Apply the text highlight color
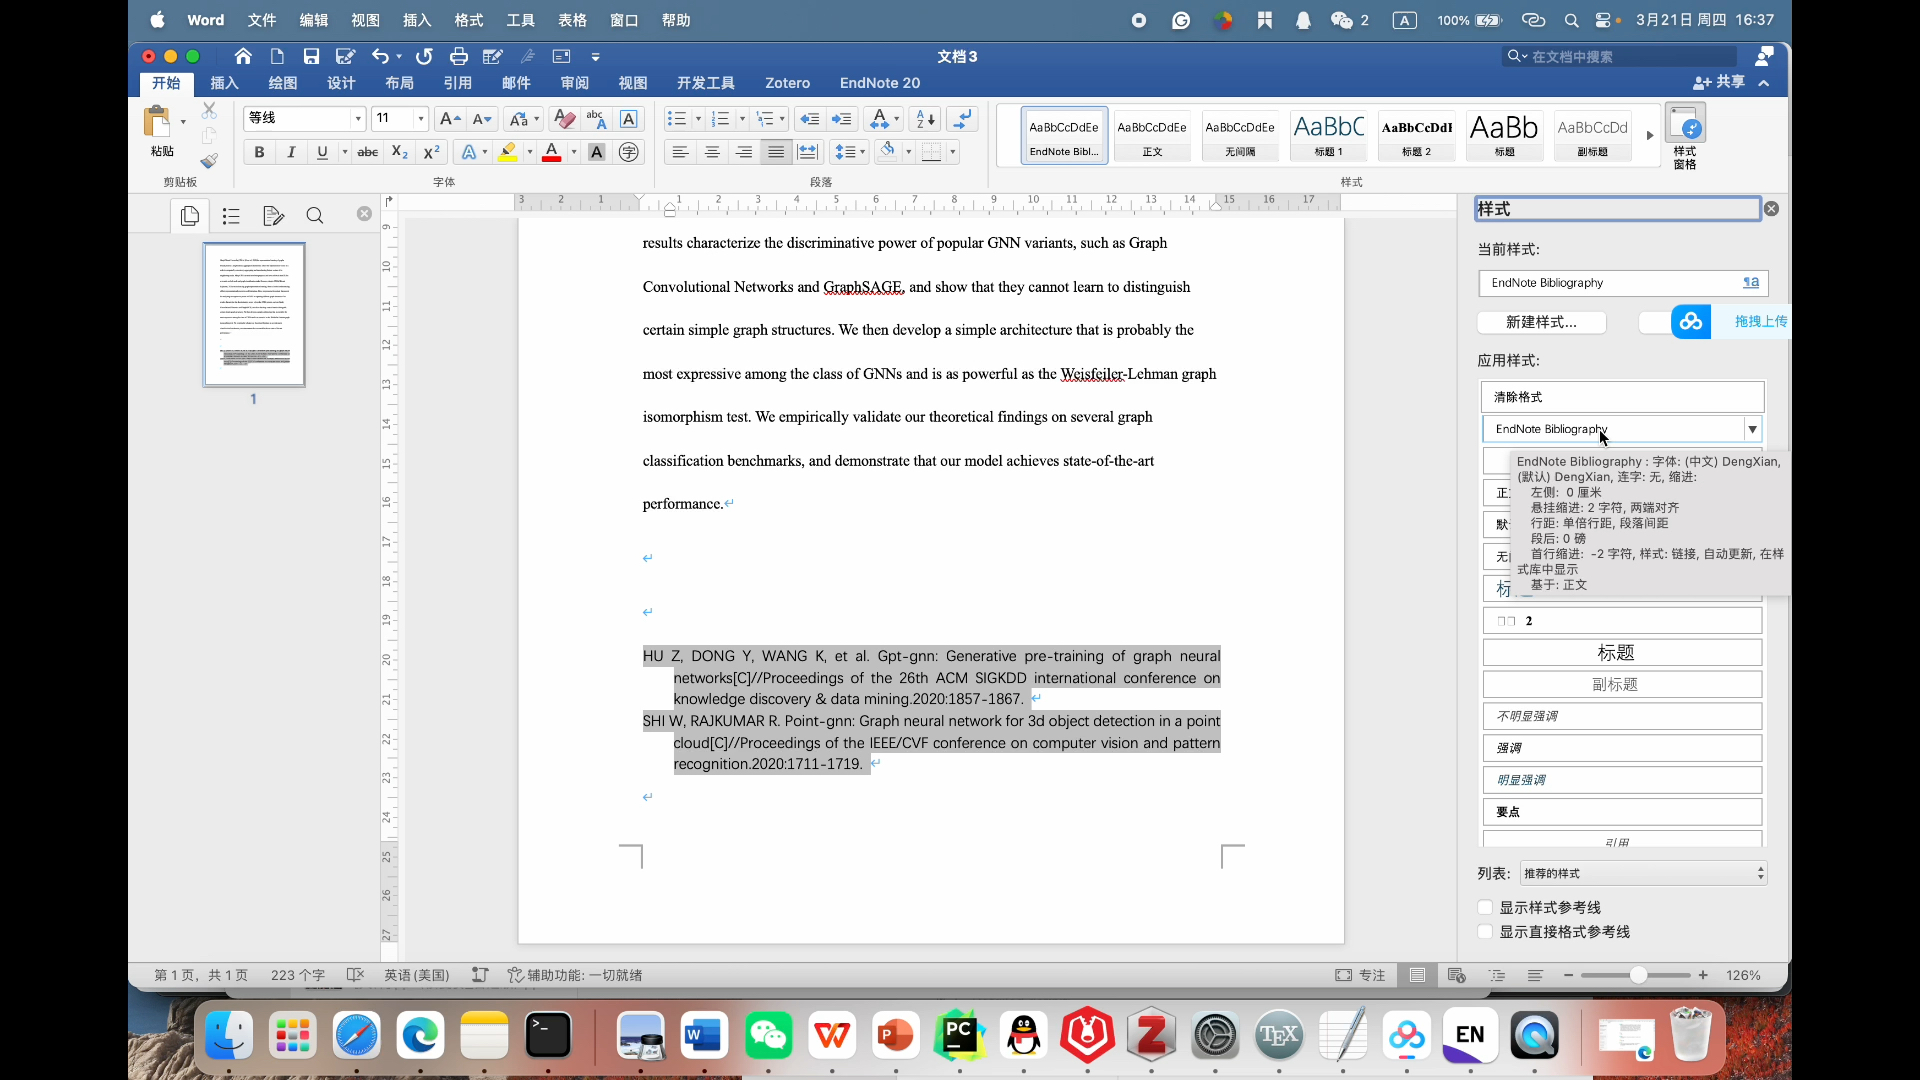 point(508,152)
